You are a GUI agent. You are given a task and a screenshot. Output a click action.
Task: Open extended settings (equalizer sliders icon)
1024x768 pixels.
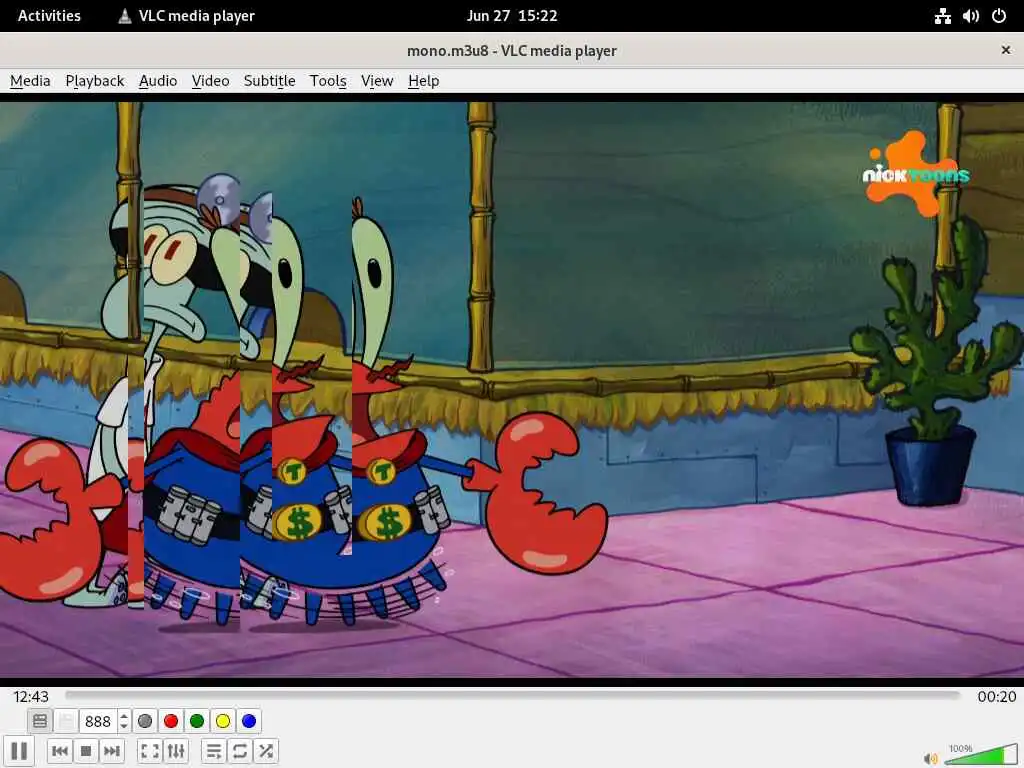176,751
